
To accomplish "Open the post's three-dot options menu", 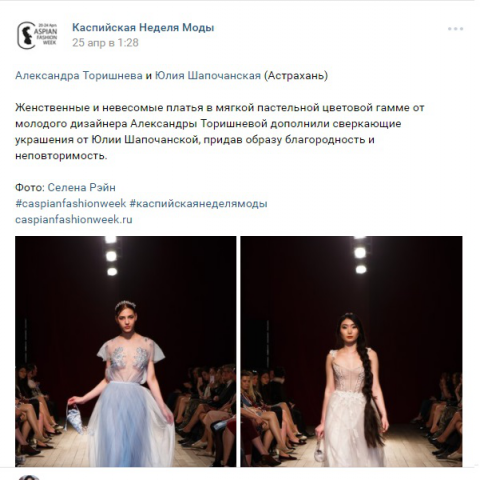I will pyautogui.click(x=455, y=29).
